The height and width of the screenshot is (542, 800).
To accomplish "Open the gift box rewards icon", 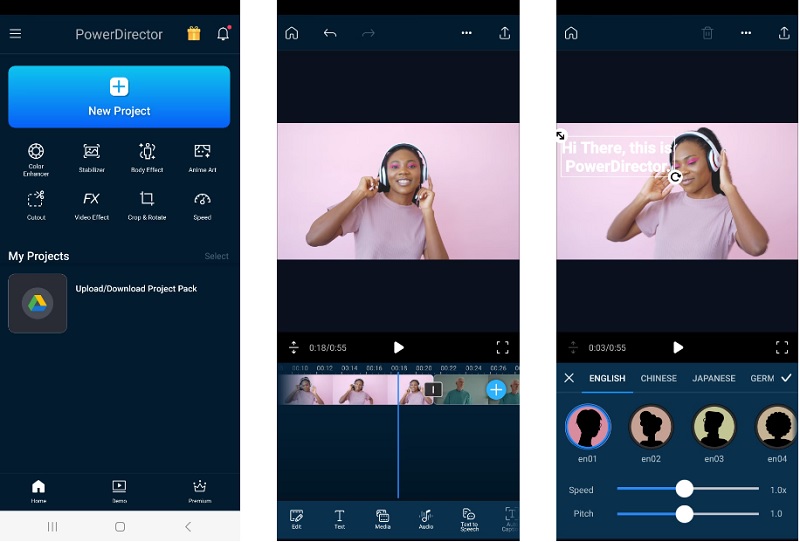I will pyautogui.click(x=194, y=34).
